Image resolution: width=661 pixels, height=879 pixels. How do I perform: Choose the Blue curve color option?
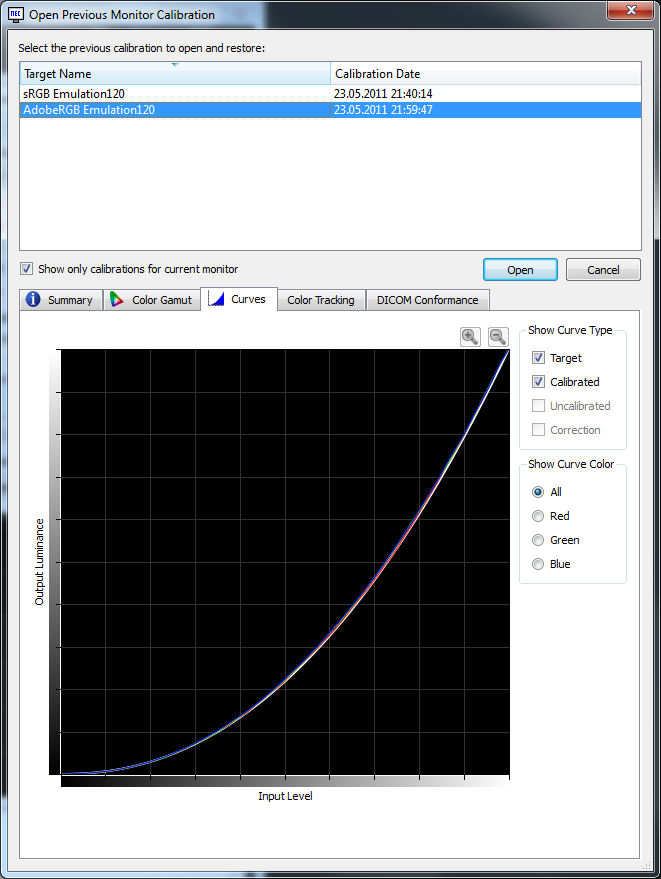click(539, 564)
